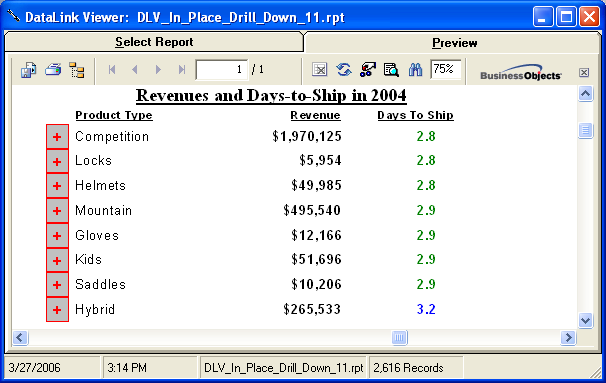Close the DataLink Viewer window

click(x=589, y=17)
